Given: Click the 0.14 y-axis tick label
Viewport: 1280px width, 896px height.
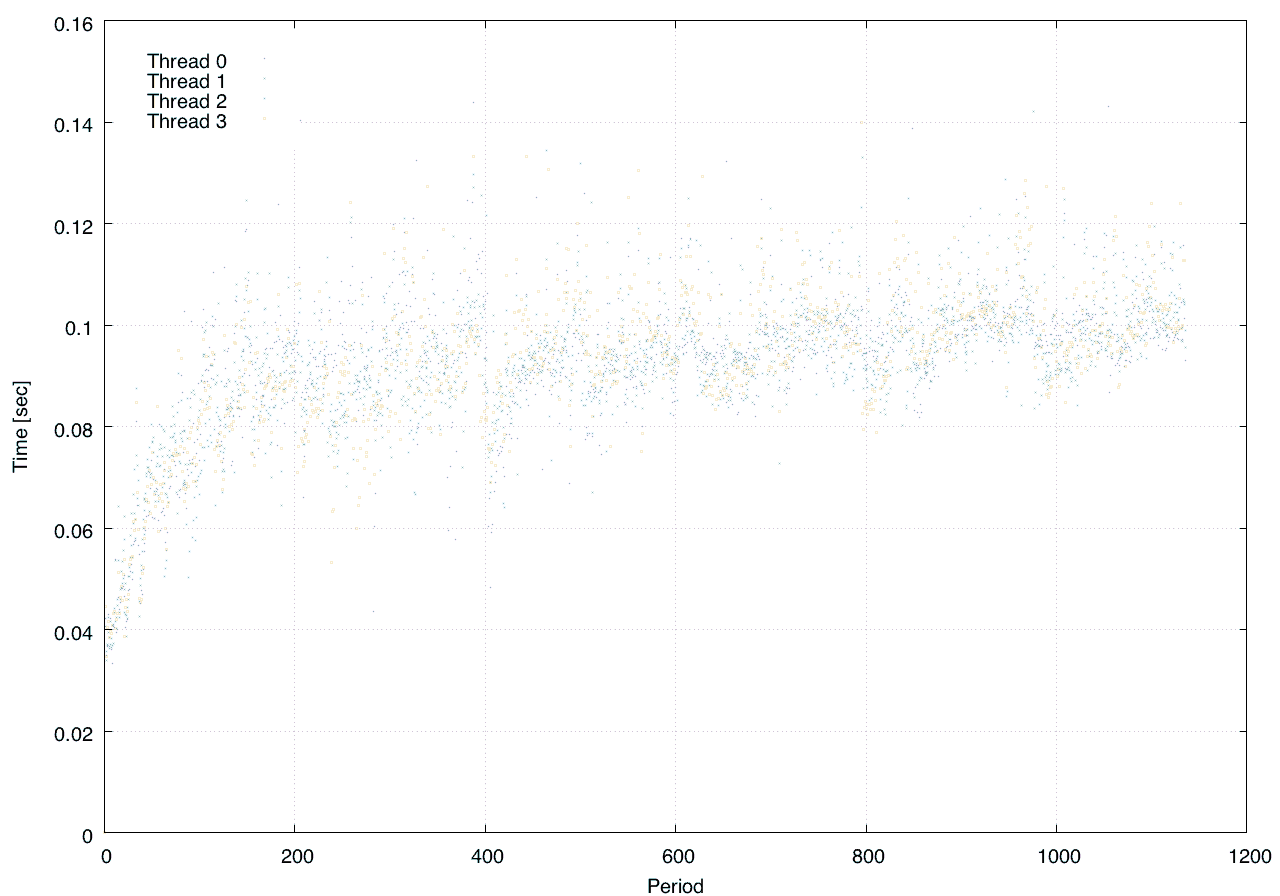Looking at the screenshot, I should [x=72, y=123].
